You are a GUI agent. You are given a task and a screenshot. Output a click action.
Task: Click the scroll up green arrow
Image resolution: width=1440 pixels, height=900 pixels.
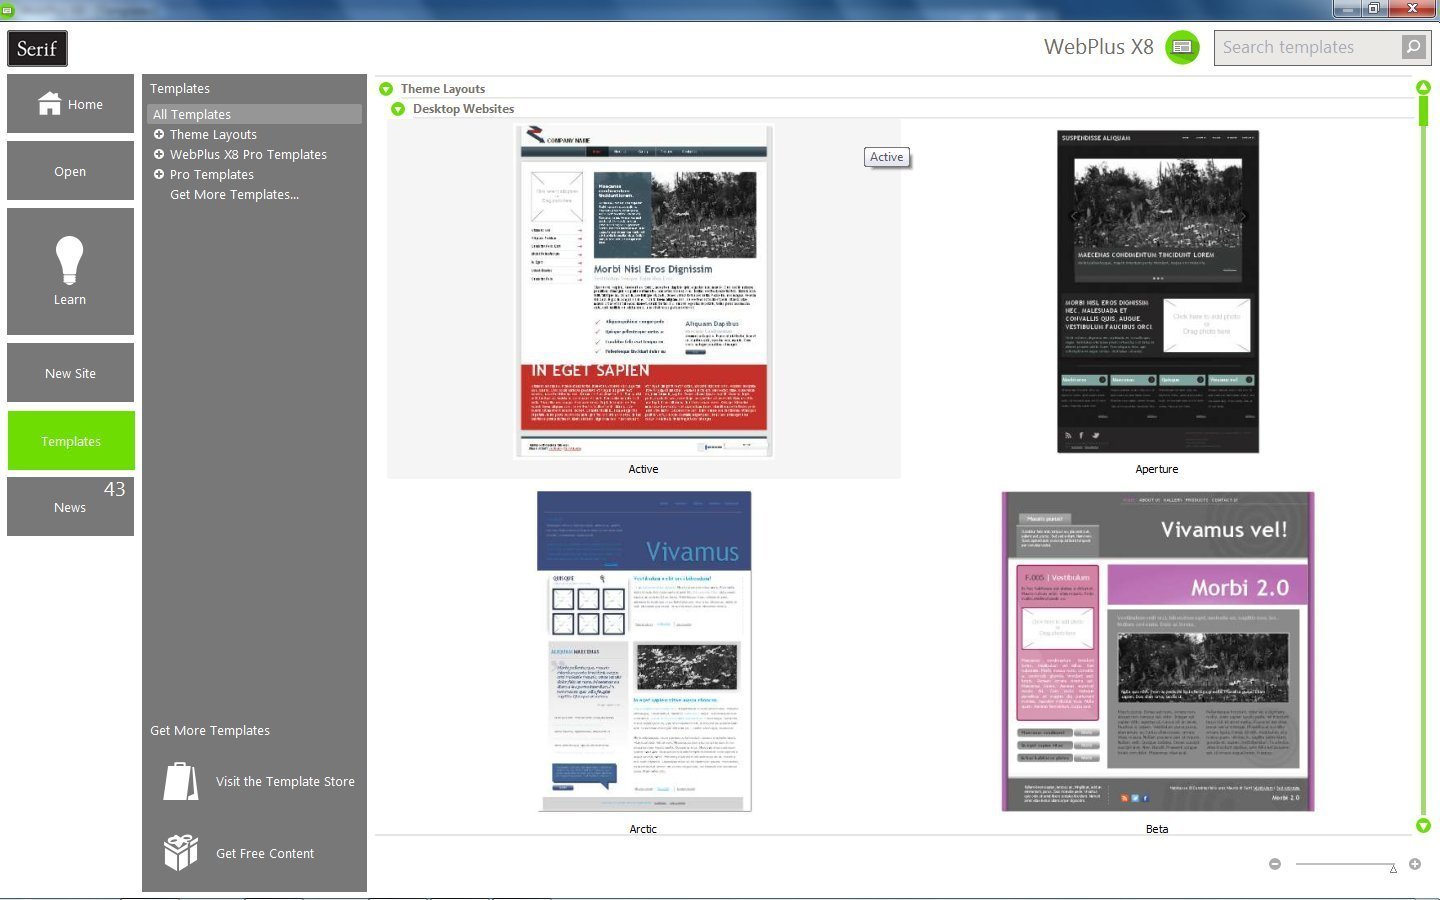click(x=1423, y=87)
